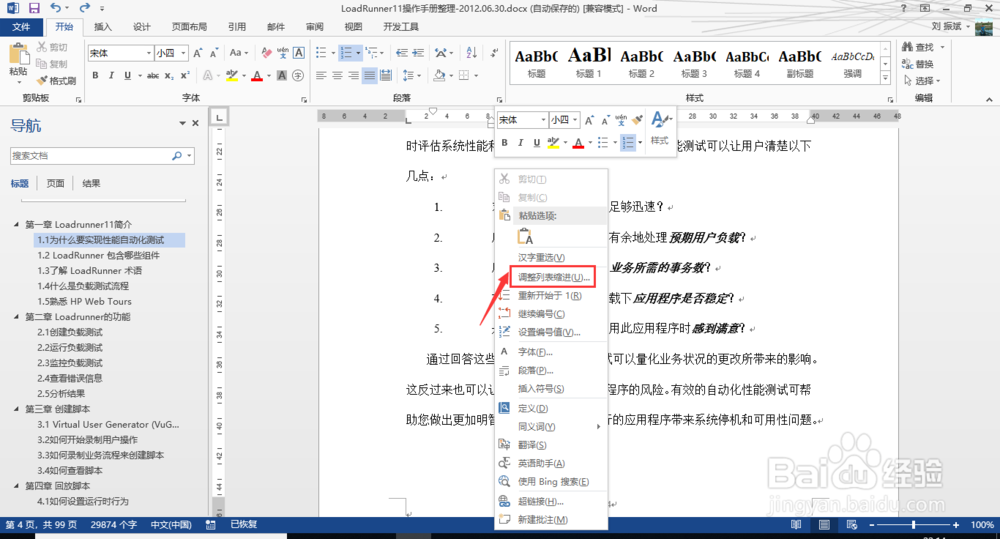Open the Change Case (Aa) dropdown
The width and height of the screenshot is (1000, 539).
[x=239, y=53]
